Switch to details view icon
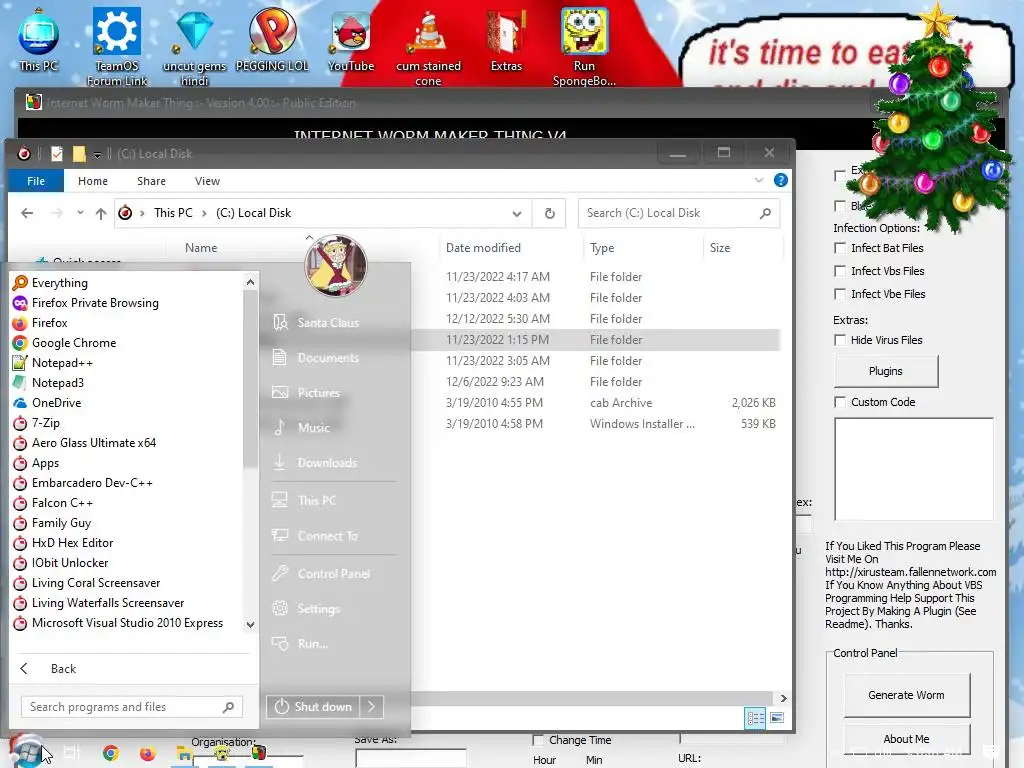The width and height of the screenshot is (1024, 768). (x=756, y=718)
